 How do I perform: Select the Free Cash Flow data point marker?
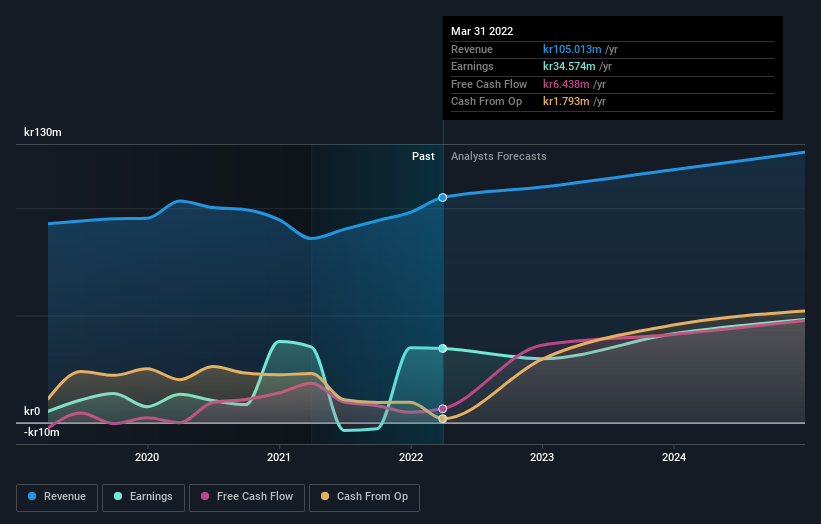[x=443, y=409]
